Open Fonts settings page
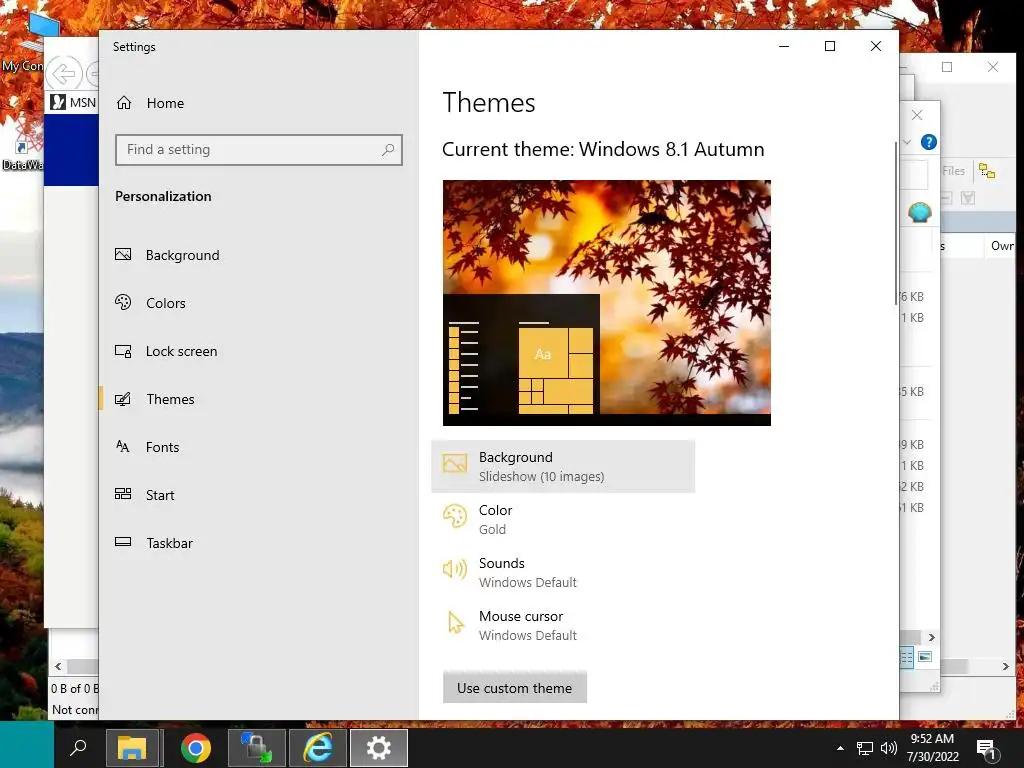Image resolution: width=1024 pixels, height=768 pixels. 148,447
